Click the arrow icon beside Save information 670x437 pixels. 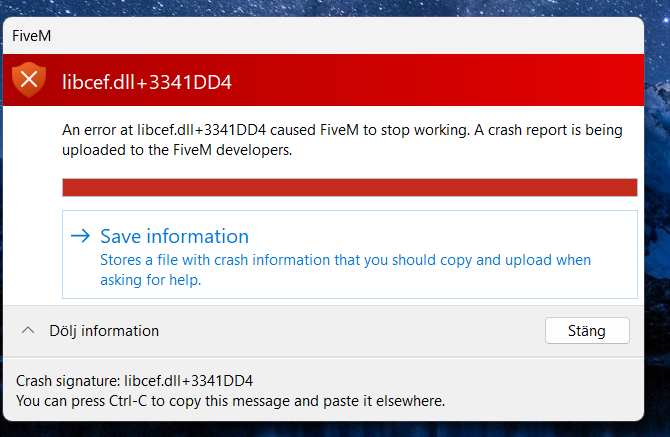80,237
